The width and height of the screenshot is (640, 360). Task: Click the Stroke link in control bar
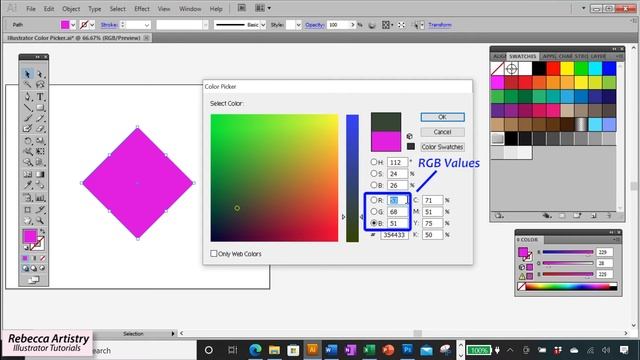[x=109, y=25]
